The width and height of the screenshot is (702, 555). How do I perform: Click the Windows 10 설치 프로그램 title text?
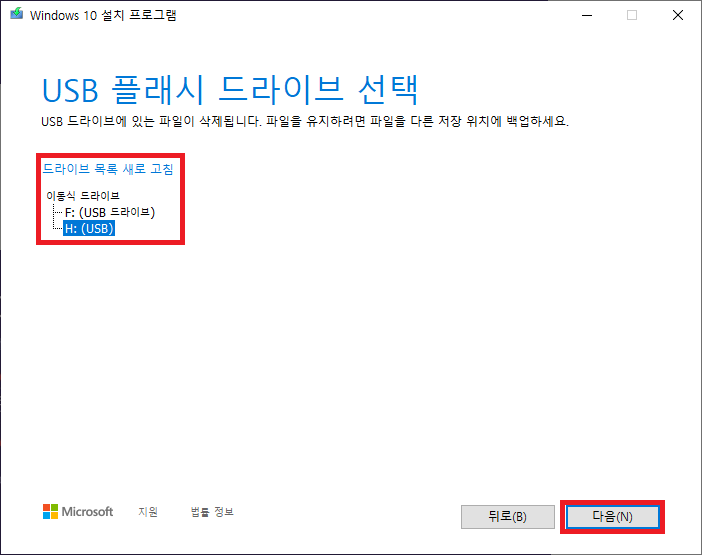pyautogui.click(x=103, y=15)
